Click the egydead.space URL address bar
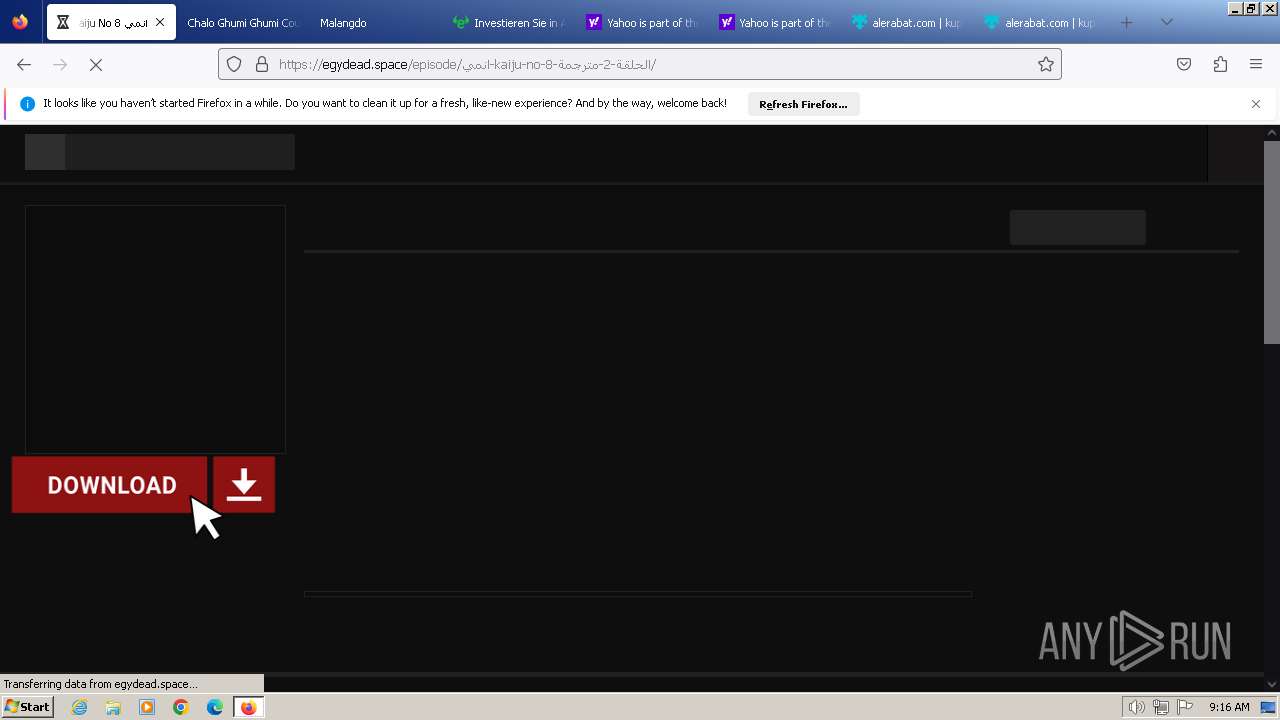 point(640,64)
